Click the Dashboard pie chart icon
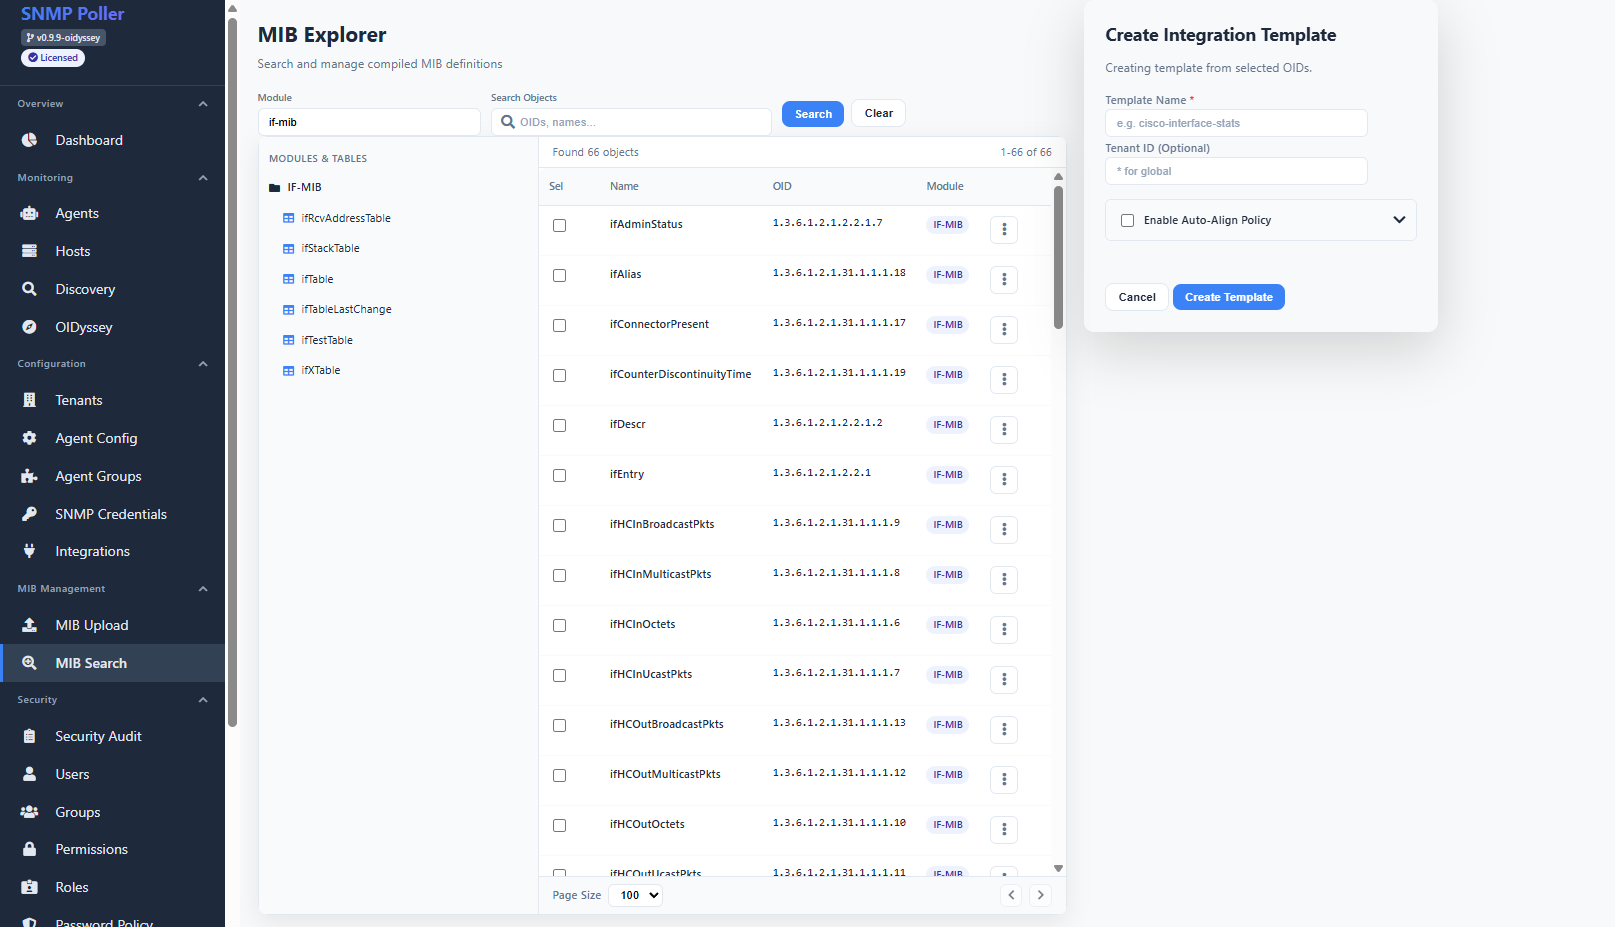 coord(30,140)
